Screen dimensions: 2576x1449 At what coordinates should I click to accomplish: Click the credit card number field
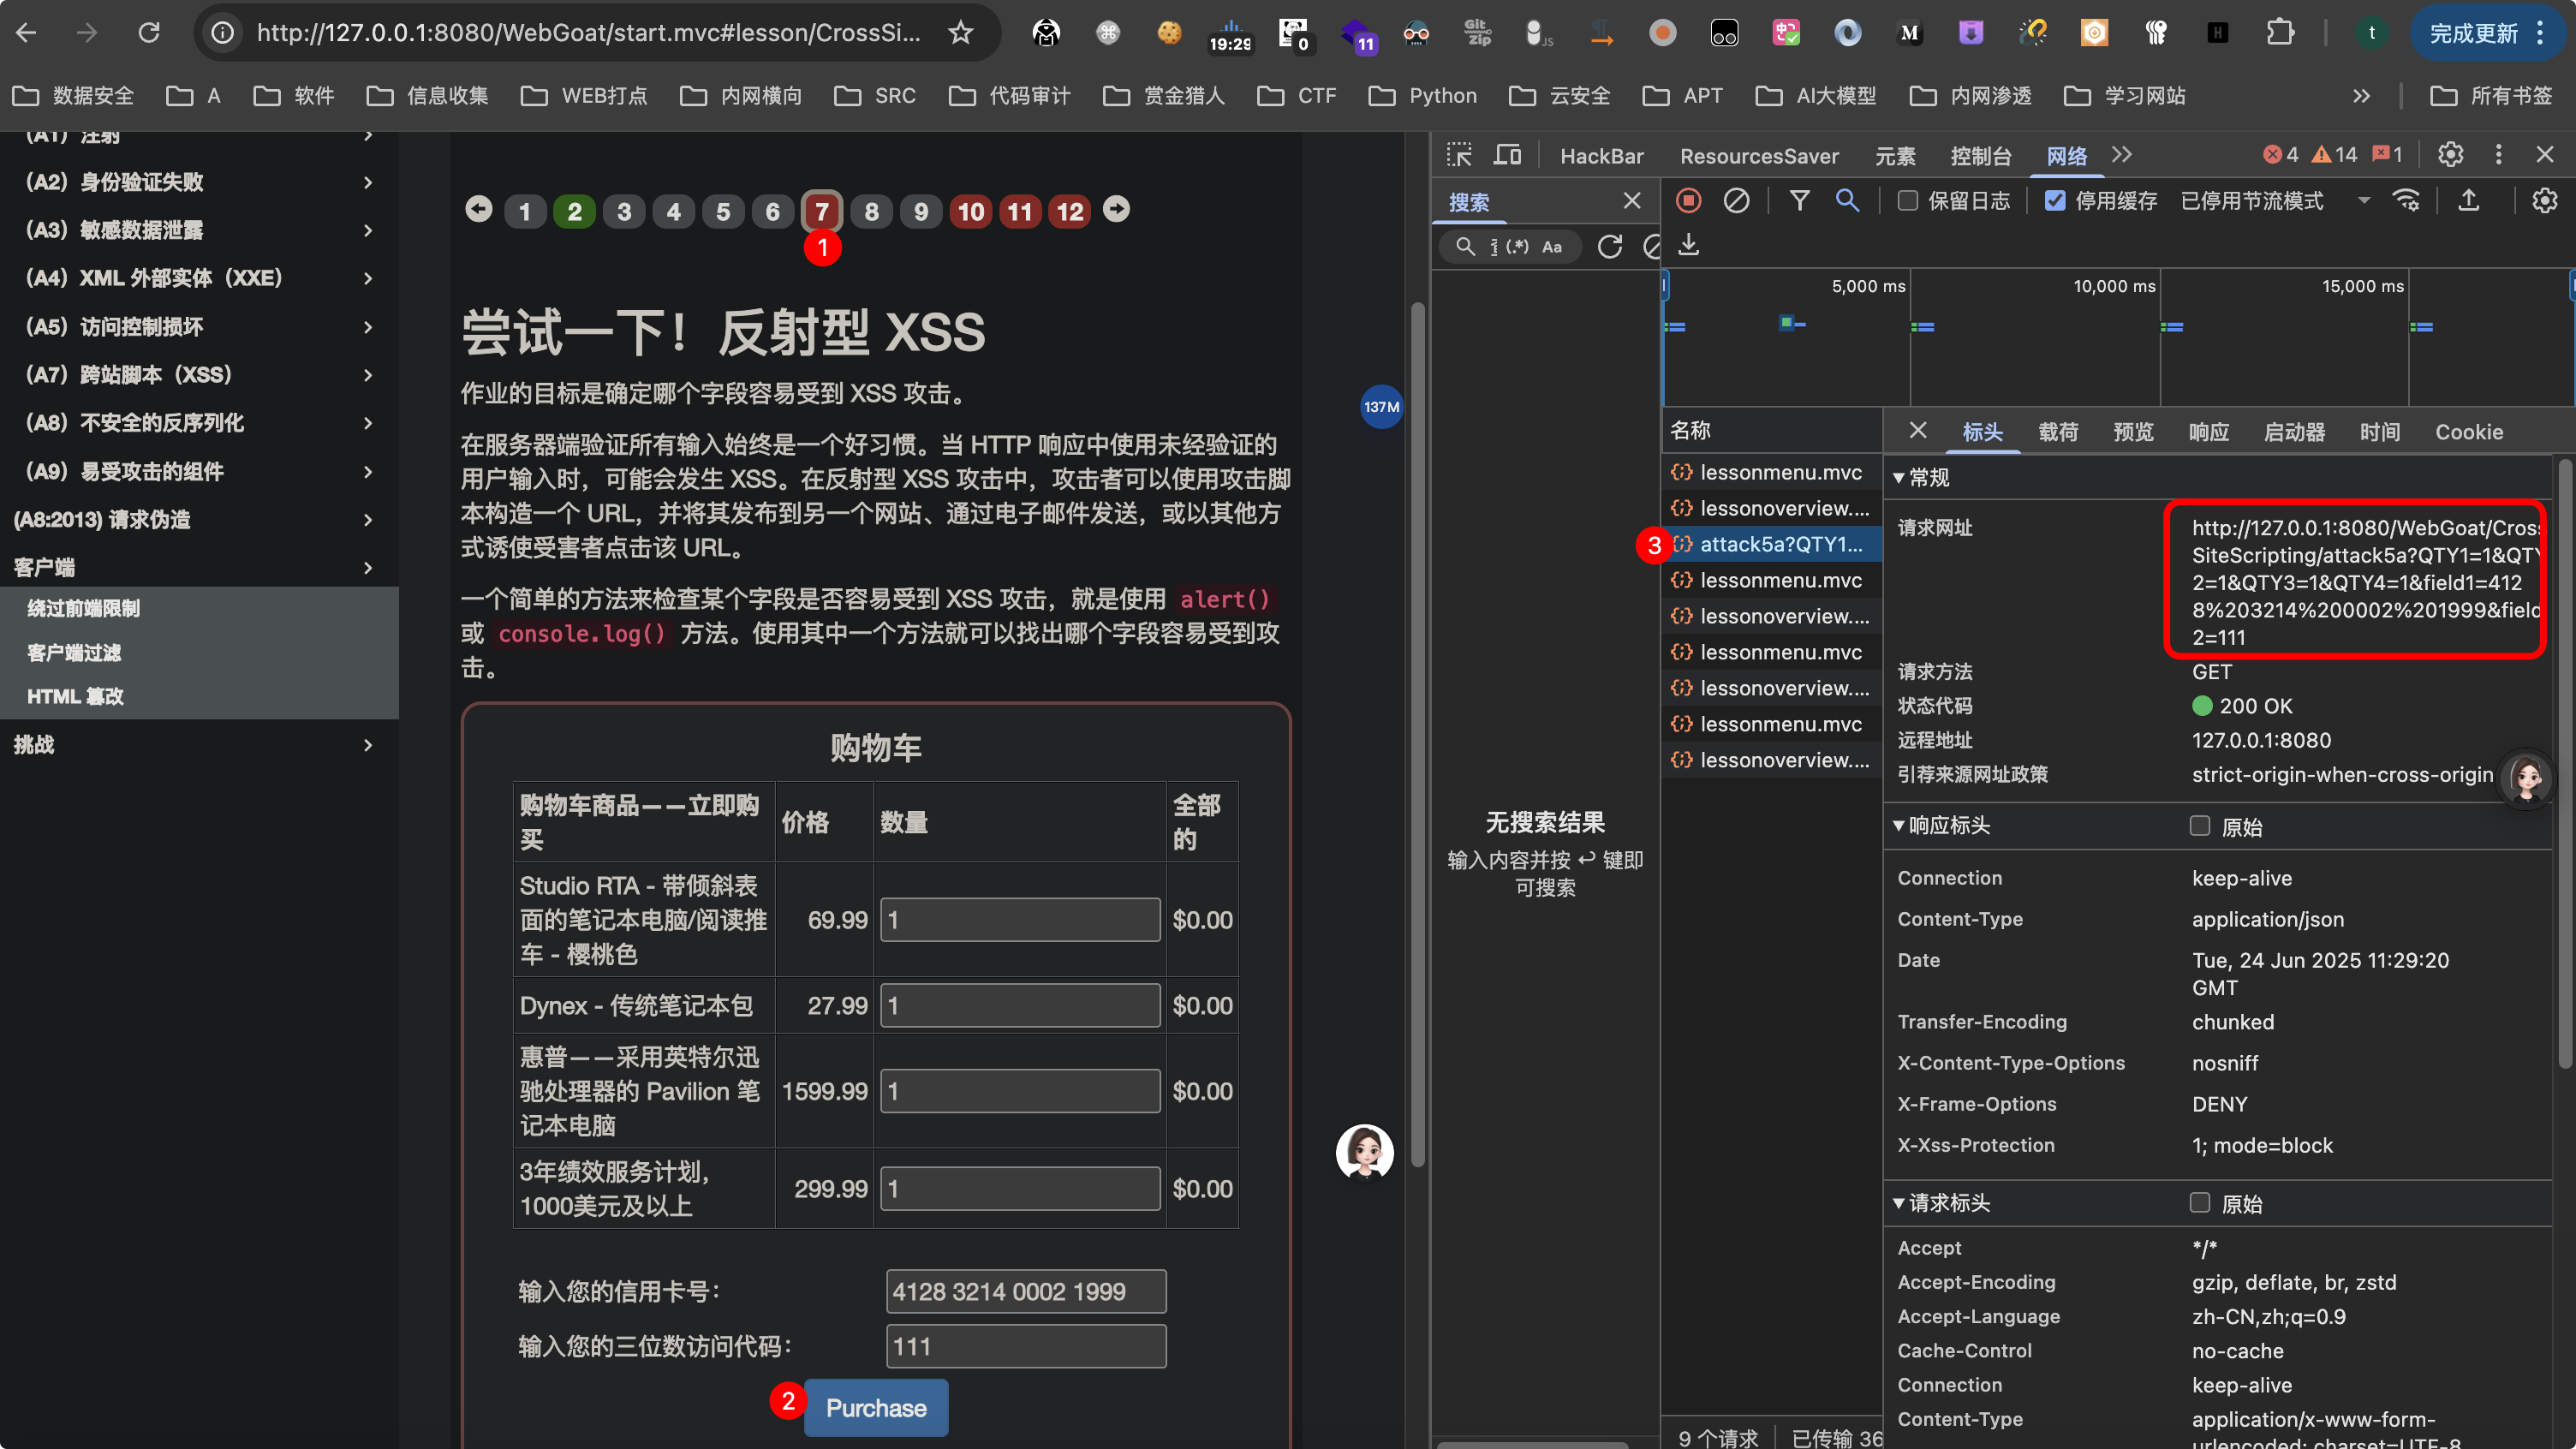(x=1025, y=1291)
